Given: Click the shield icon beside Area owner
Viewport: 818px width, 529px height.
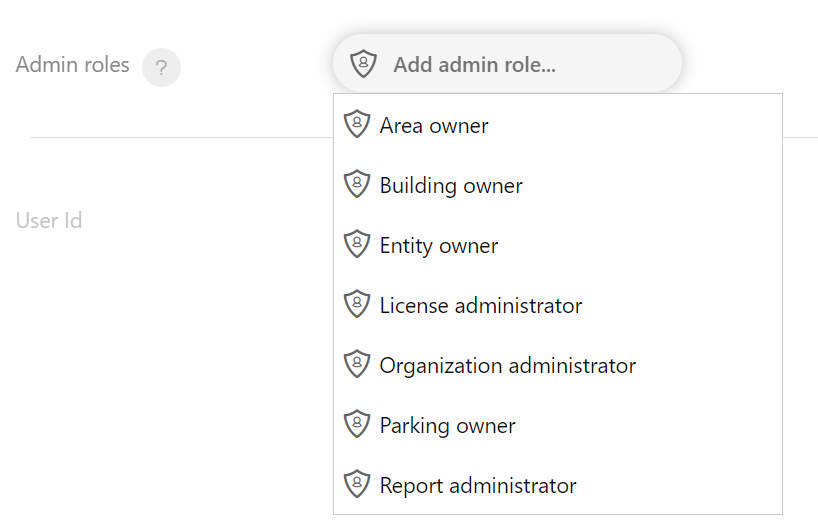Looking at the screenshot, I should pyautogui.click(x=357, y=124).
